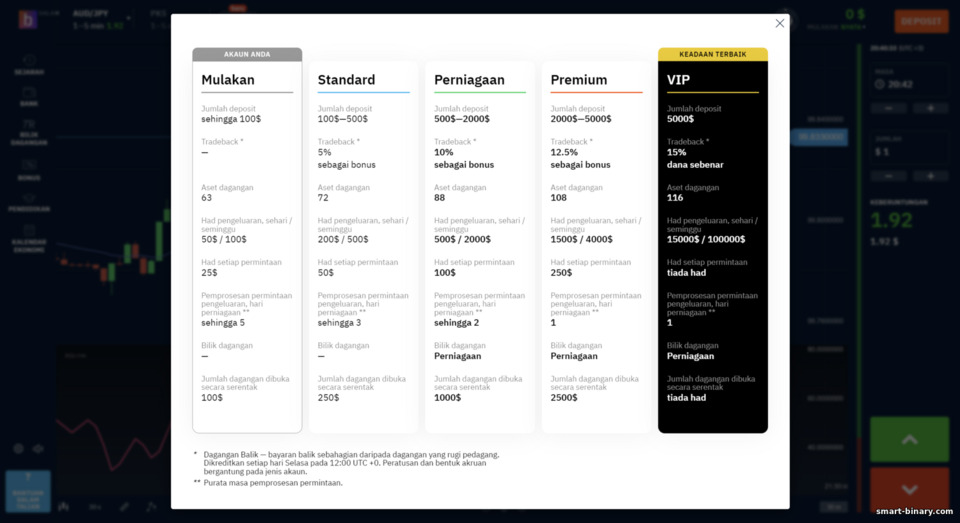Click '500$ / 2000$' withdrawal limit
960x523 pixels.
click(462, 239)
